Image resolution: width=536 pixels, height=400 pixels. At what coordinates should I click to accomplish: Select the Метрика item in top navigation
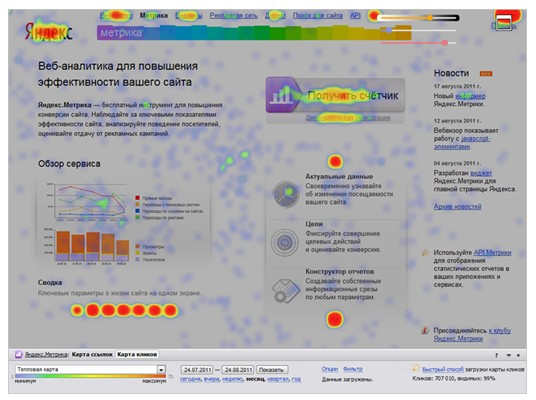pos(154,15)
